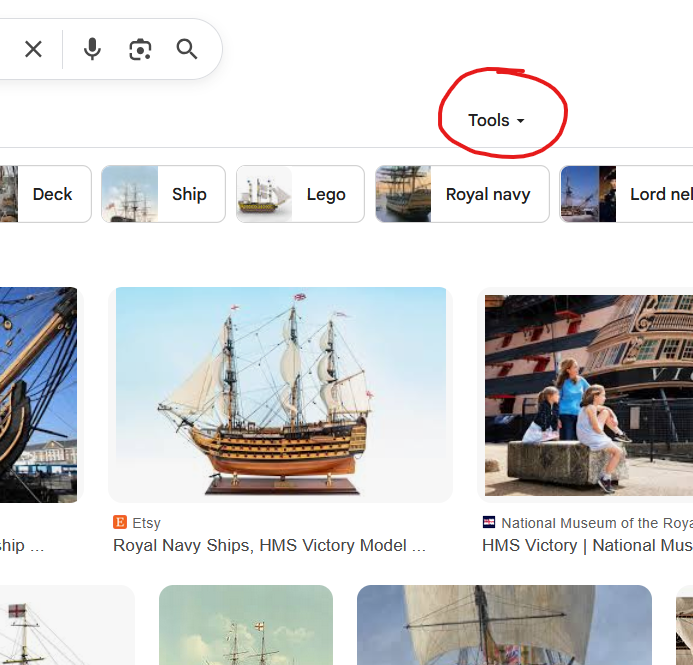Image resolution: width=693 pixels, height=665 pixels.
Task: Open Royal Navy Ships, HMS Victory Model link
Action: (x=269, y=545)
